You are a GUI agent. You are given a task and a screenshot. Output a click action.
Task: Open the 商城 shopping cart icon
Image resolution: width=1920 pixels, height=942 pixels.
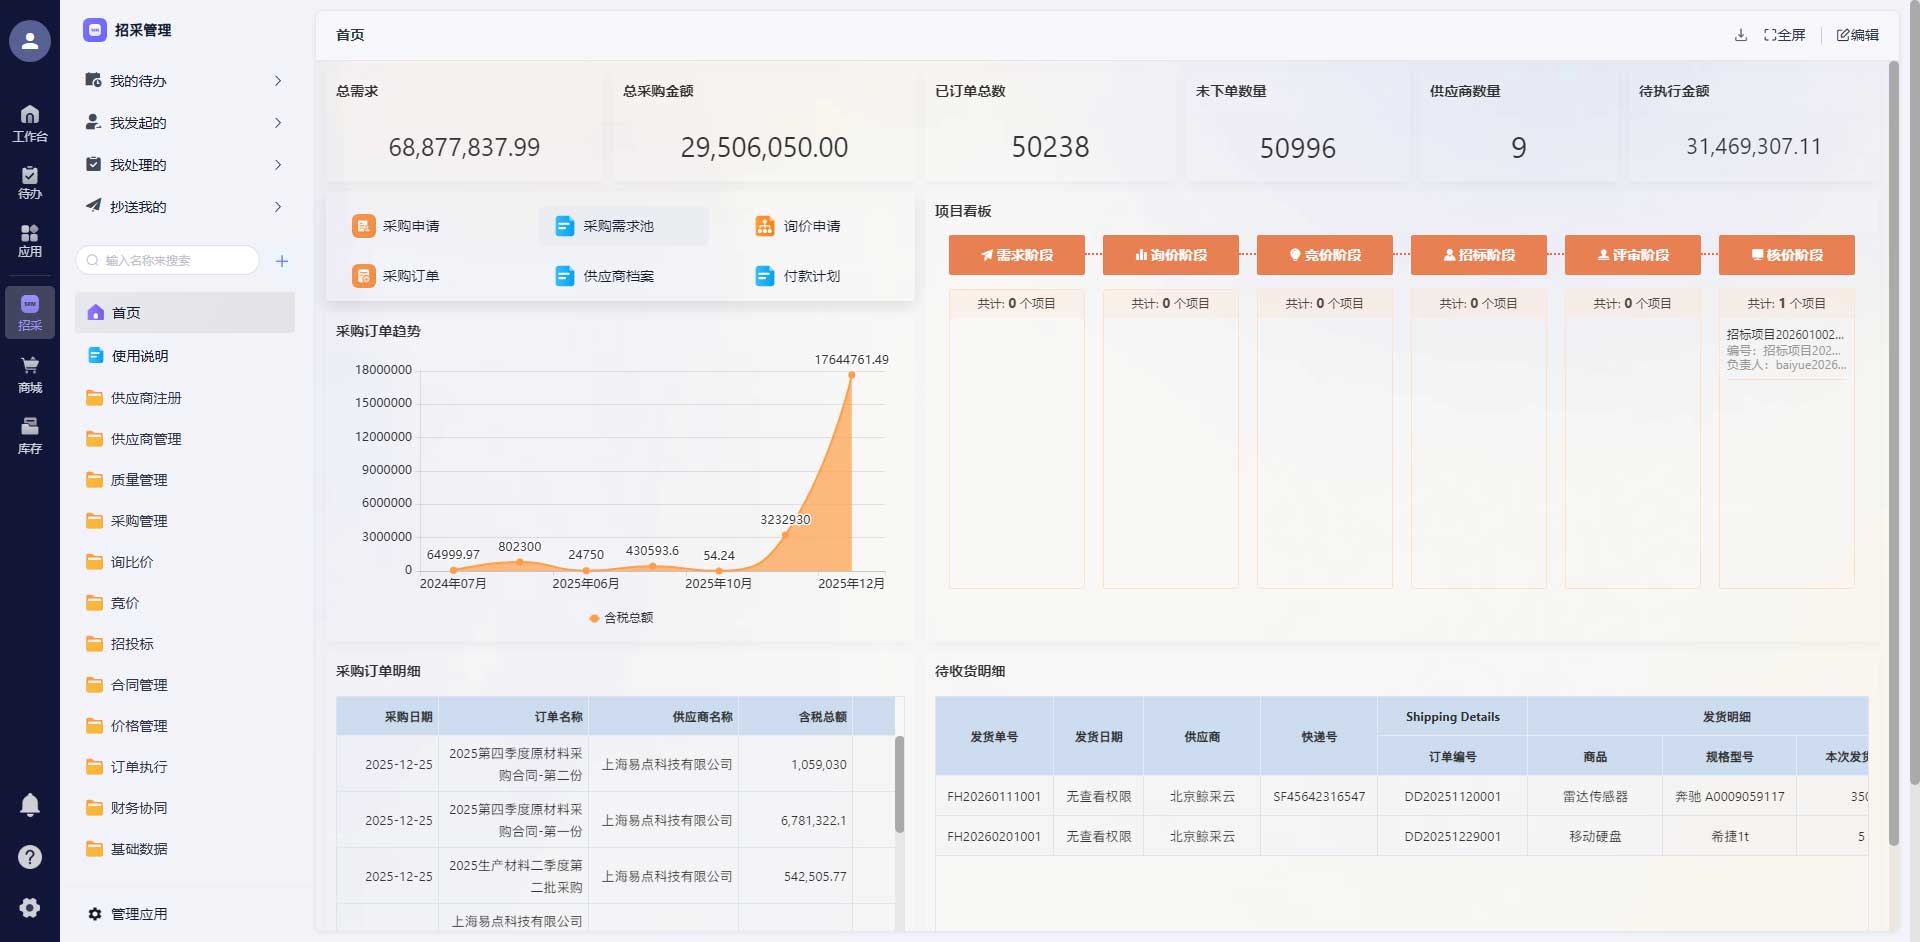coord(30,375)
